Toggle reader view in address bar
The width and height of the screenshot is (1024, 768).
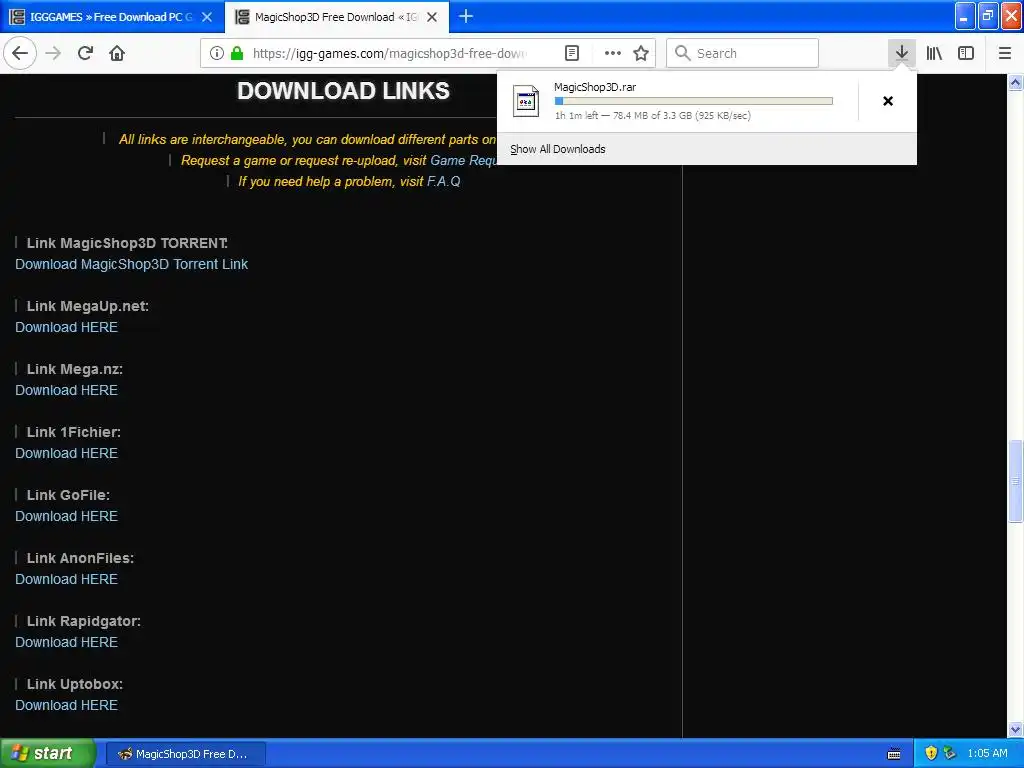point(571,53)
